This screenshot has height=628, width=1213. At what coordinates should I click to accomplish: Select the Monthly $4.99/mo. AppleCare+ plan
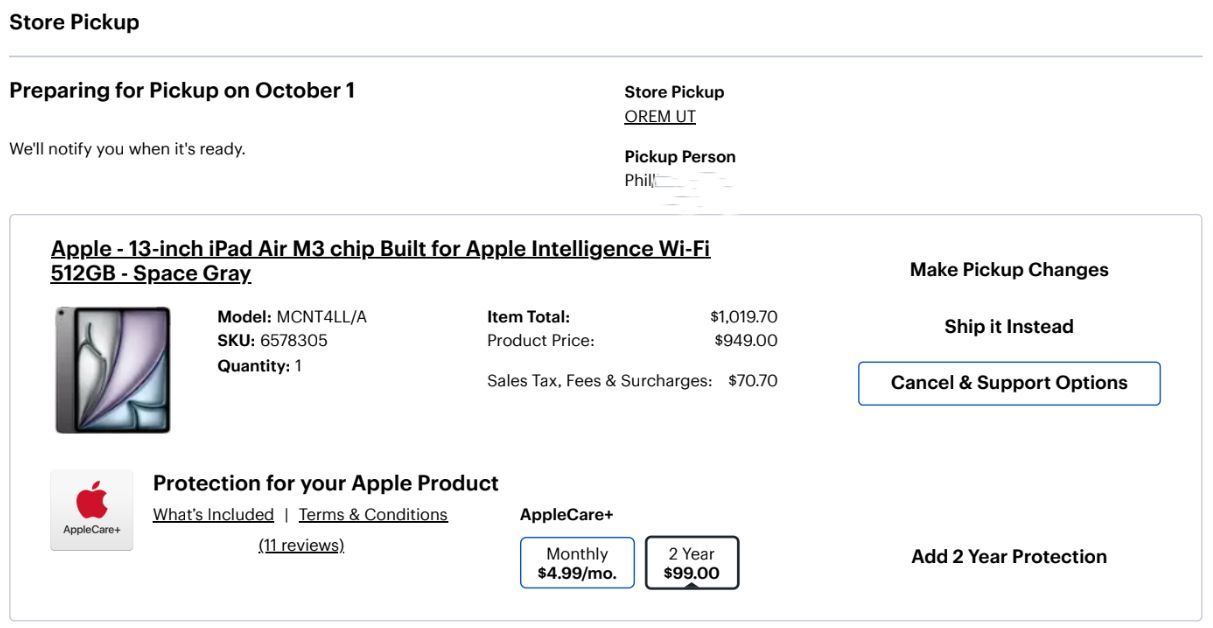(577, 563)
